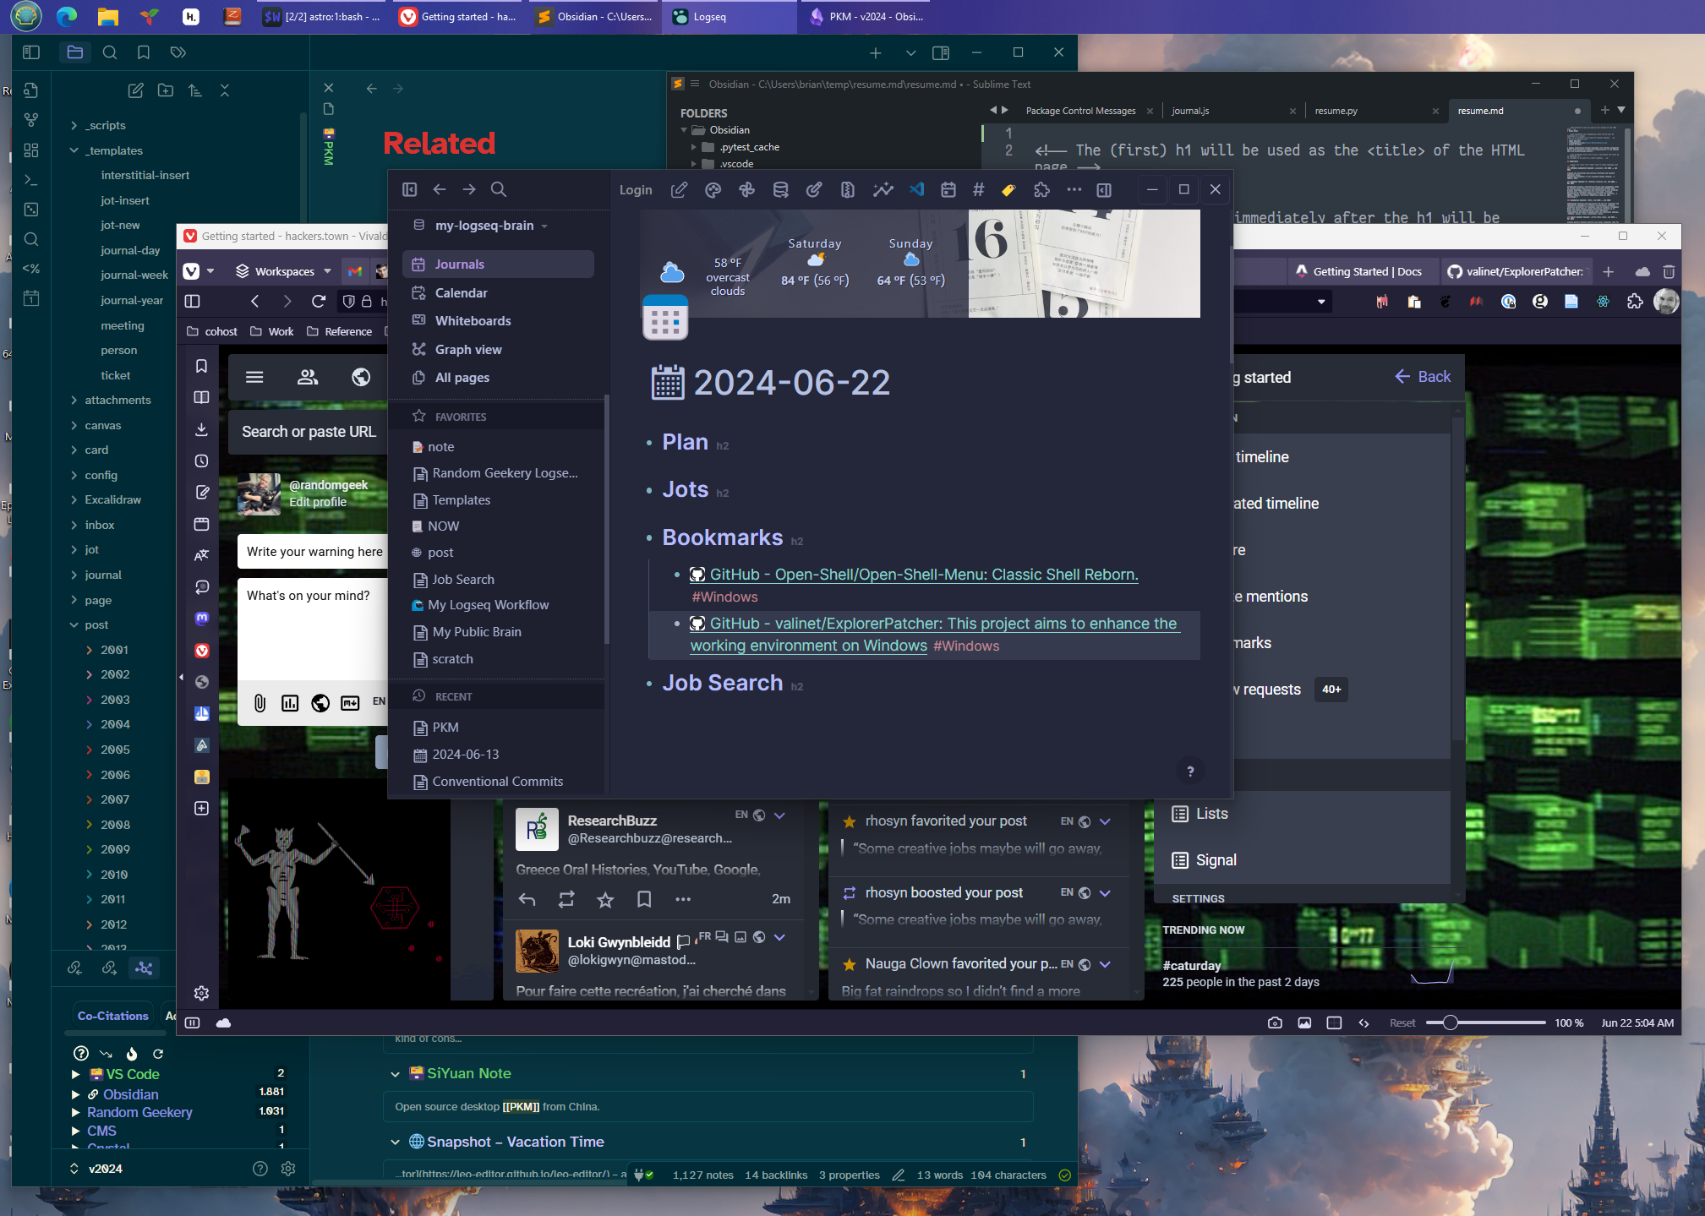This screenshot has width=1705, height=1216.
Task: Toggle Markdown mode in Mastodon composer
Action: coord(350,703)
